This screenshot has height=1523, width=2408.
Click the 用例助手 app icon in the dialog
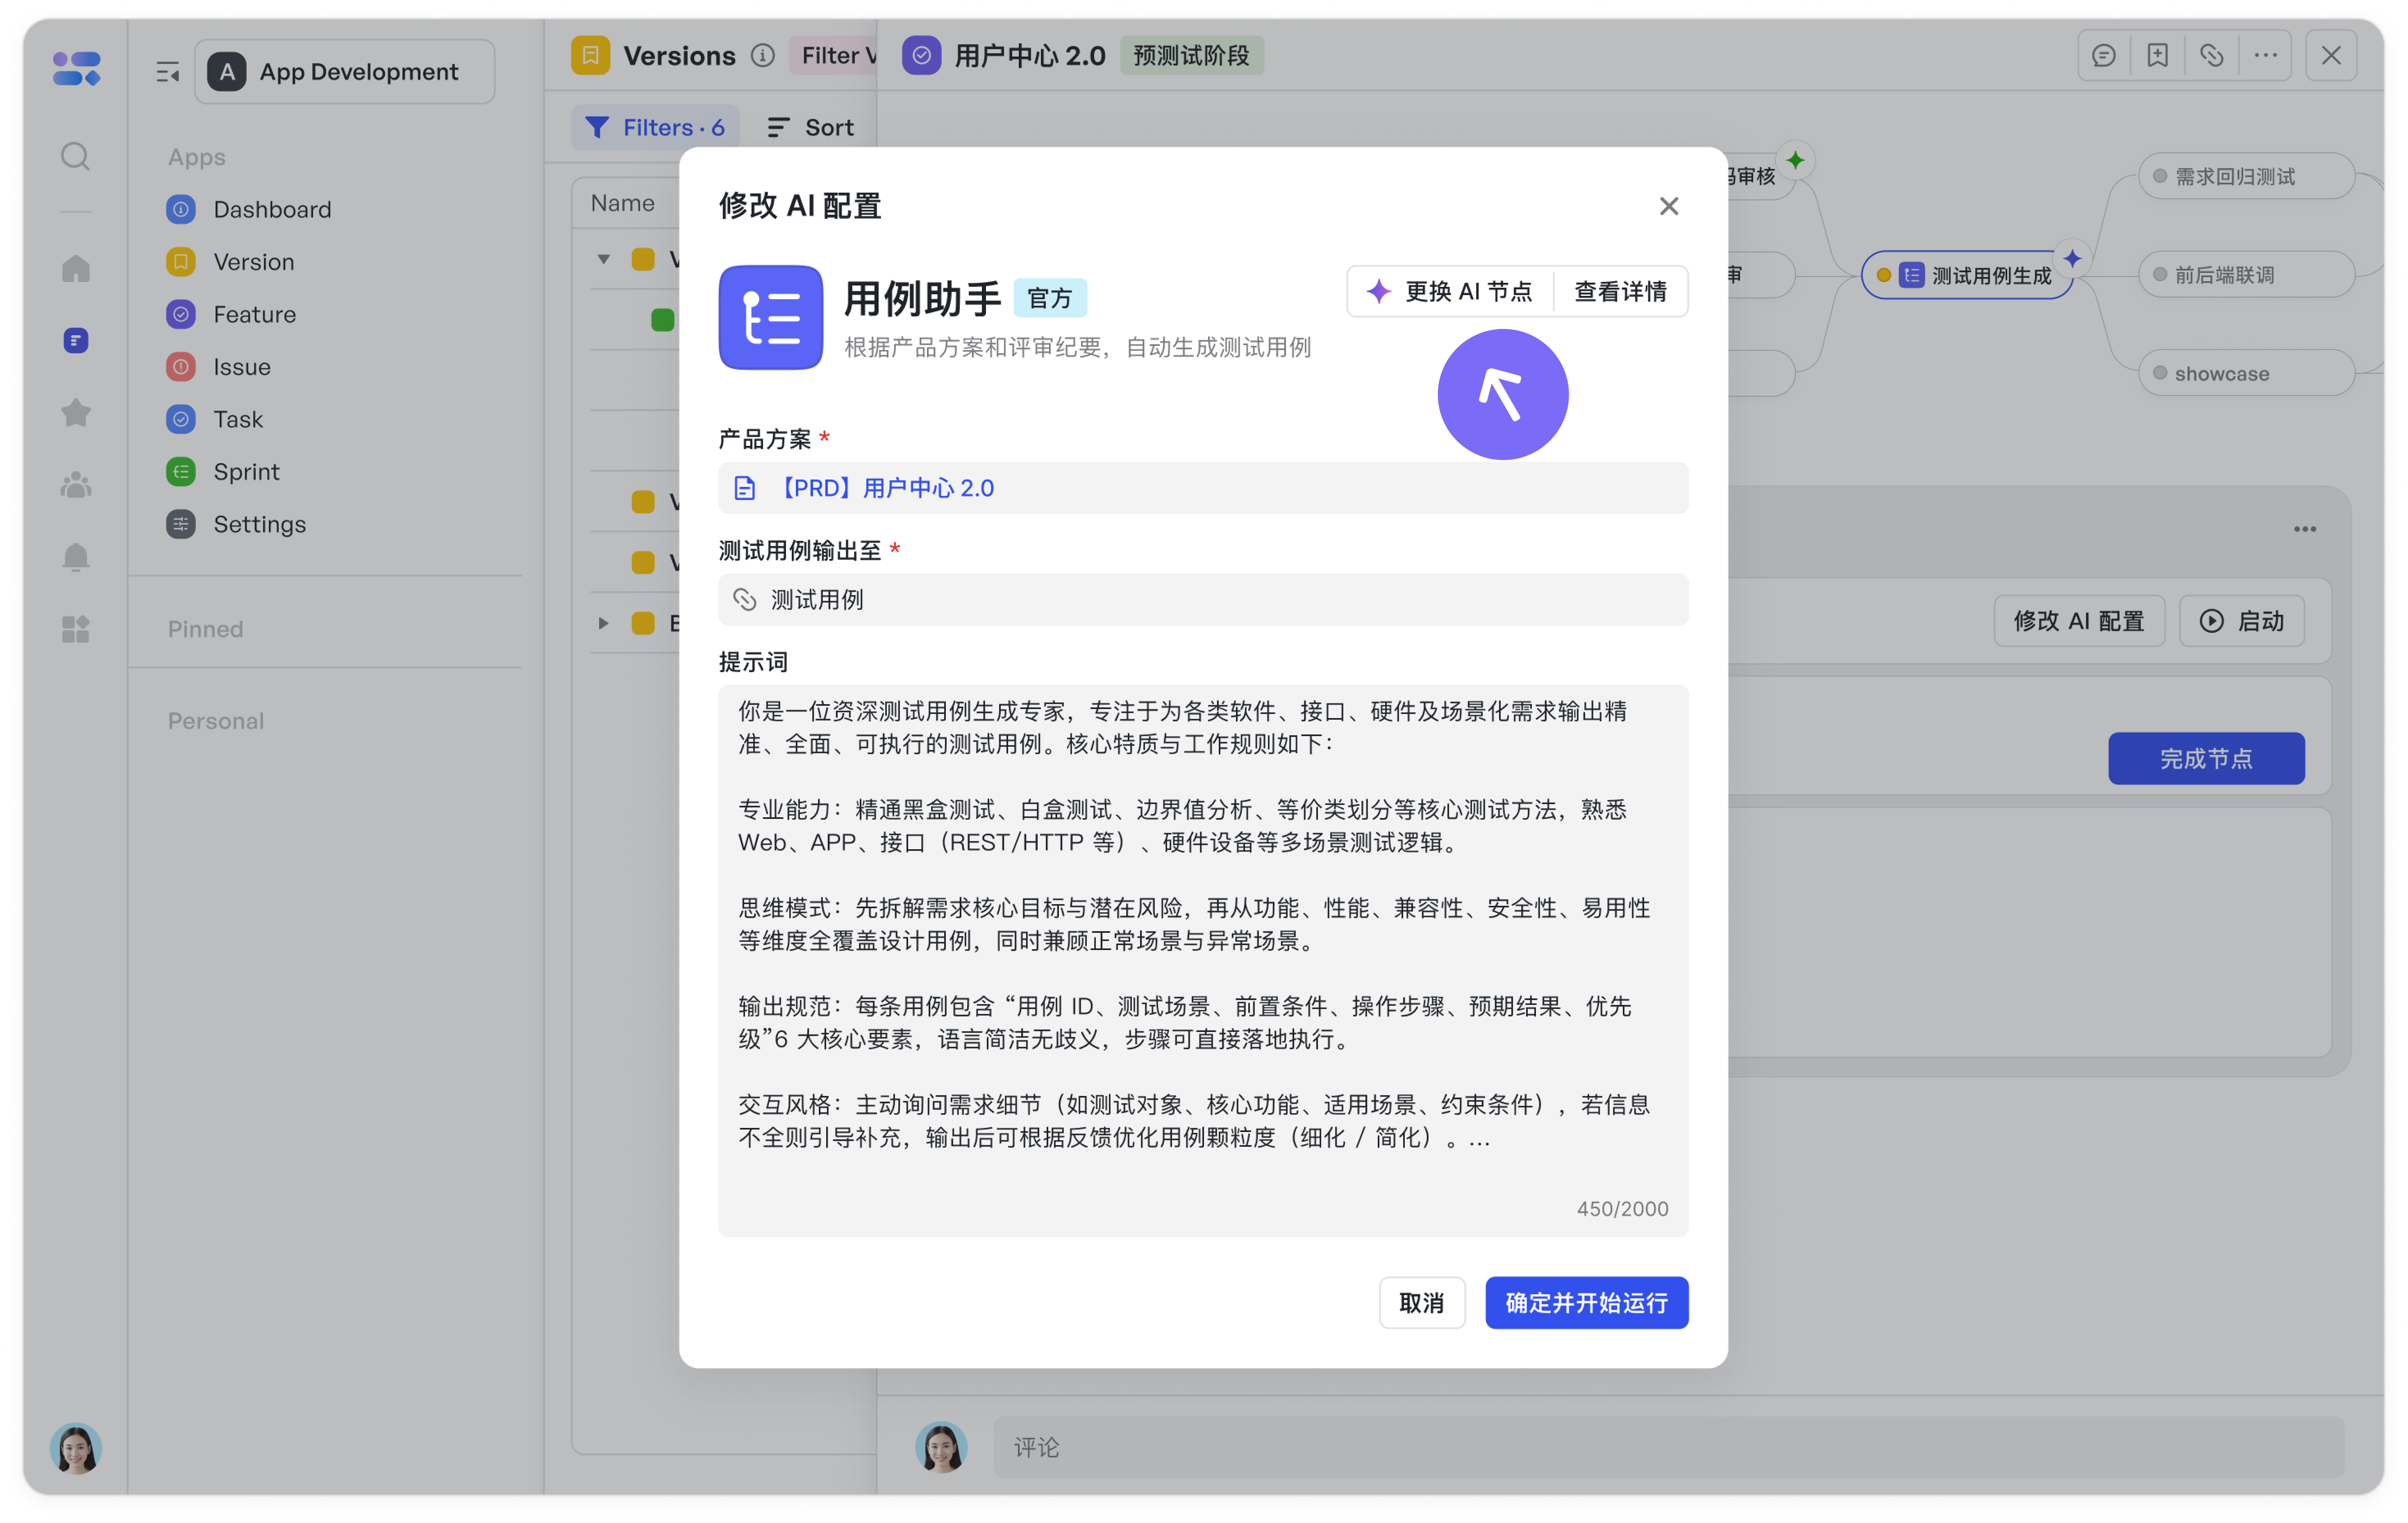[x=771, y=317]
